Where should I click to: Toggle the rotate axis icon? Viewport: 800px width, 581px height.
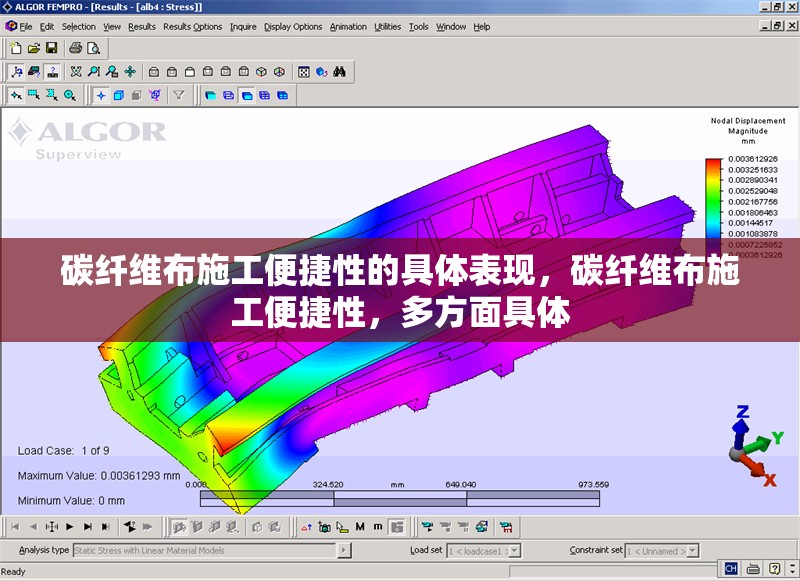coord(16,72)
